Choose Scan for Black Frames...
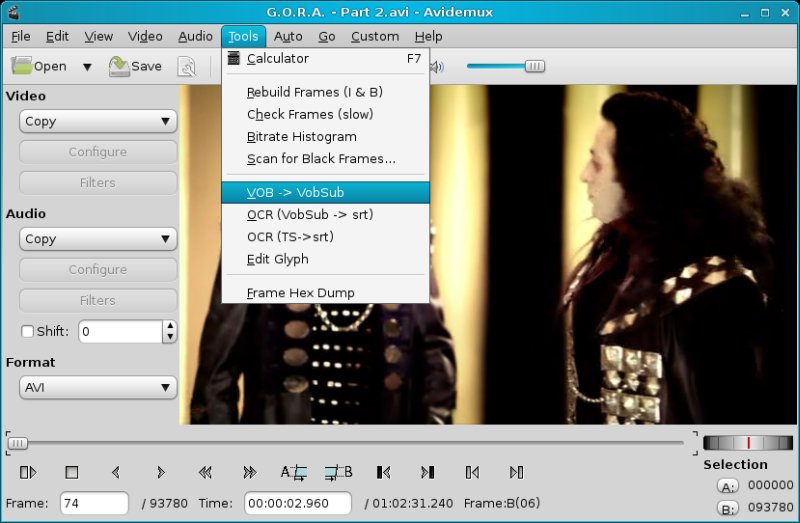The height and width of the screenshot is (523, 800). (325, 159)
